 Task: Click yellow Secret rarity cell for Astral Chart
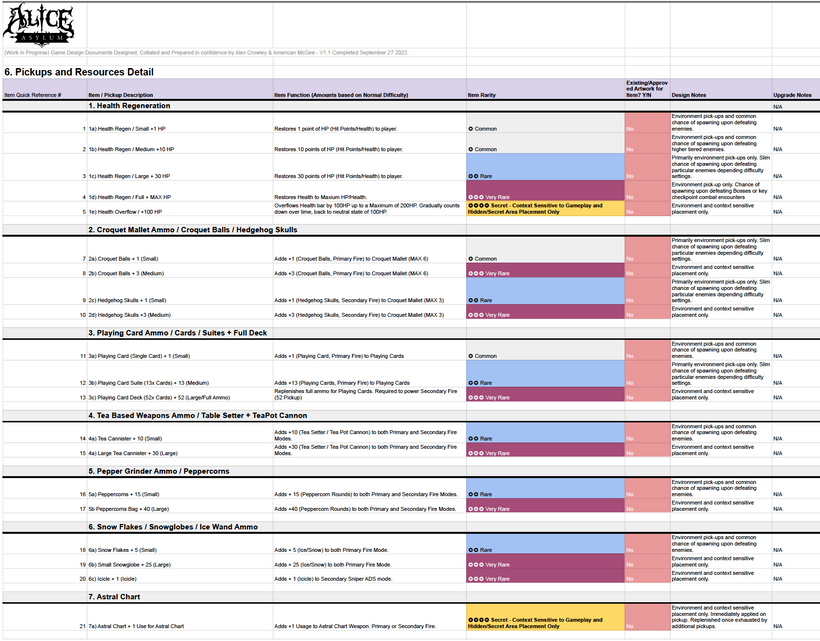[545, 617]
